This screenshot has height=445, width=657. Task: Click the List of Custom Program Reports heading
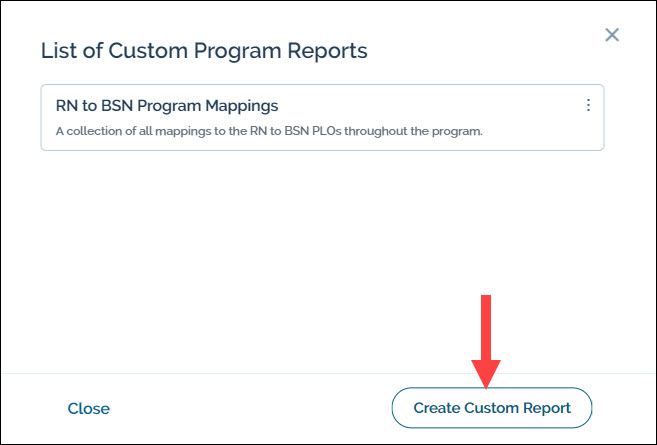(x=203, y=49)
